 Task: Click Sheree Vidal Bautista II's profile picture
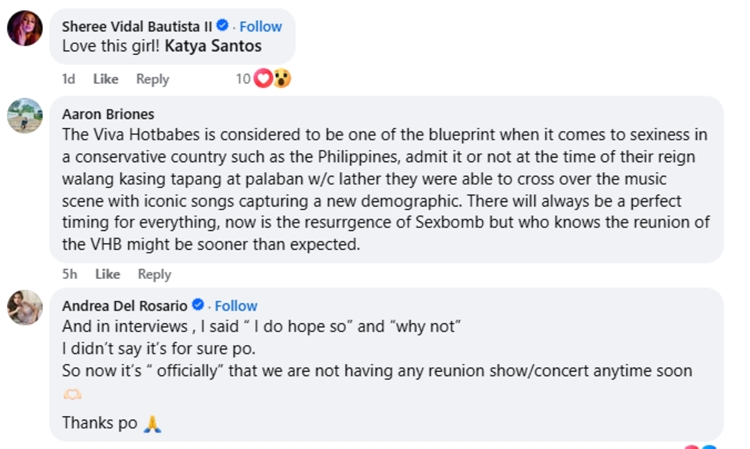(x=24, y=29)
